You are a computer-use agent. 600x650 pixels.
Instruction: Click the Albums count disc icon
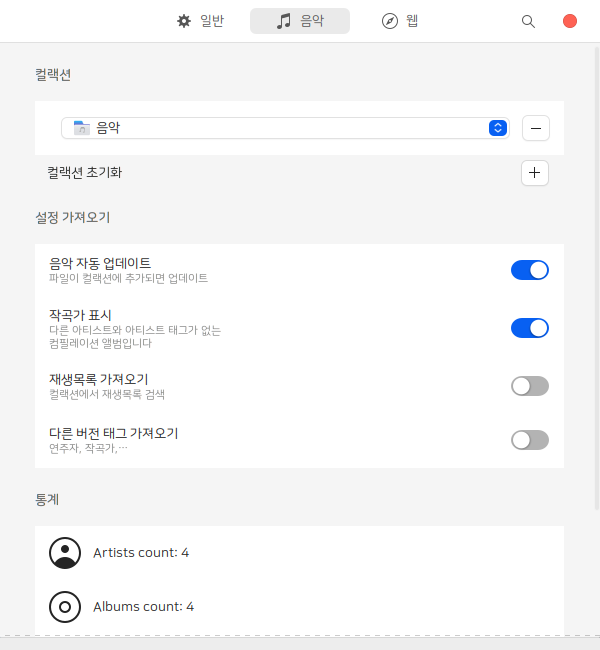point(65,606)
